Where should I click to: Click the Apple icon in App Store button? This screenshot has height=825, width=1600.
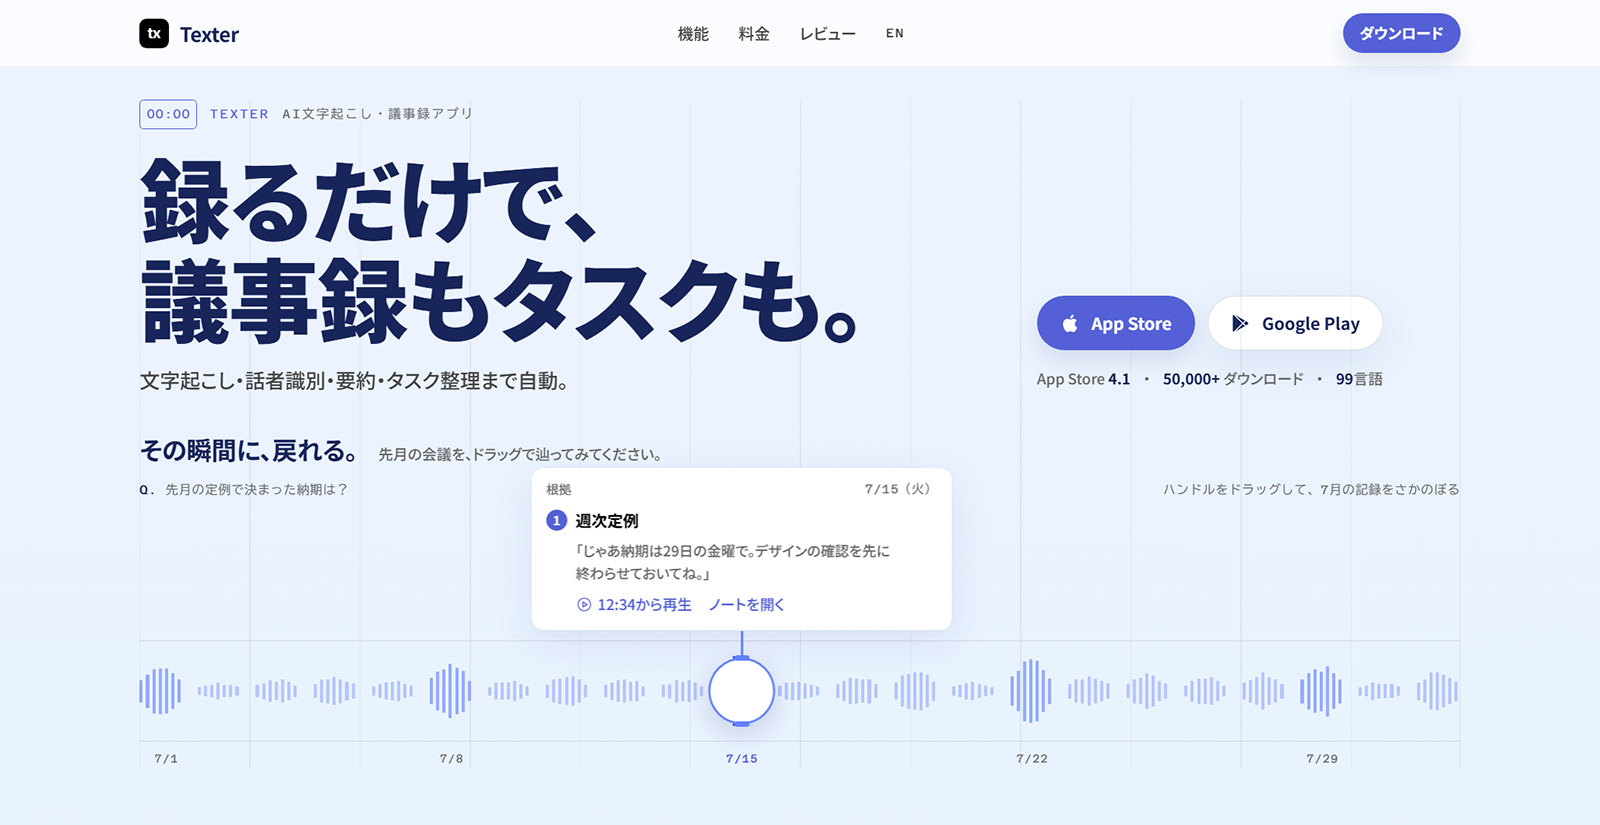[1070, 324]
